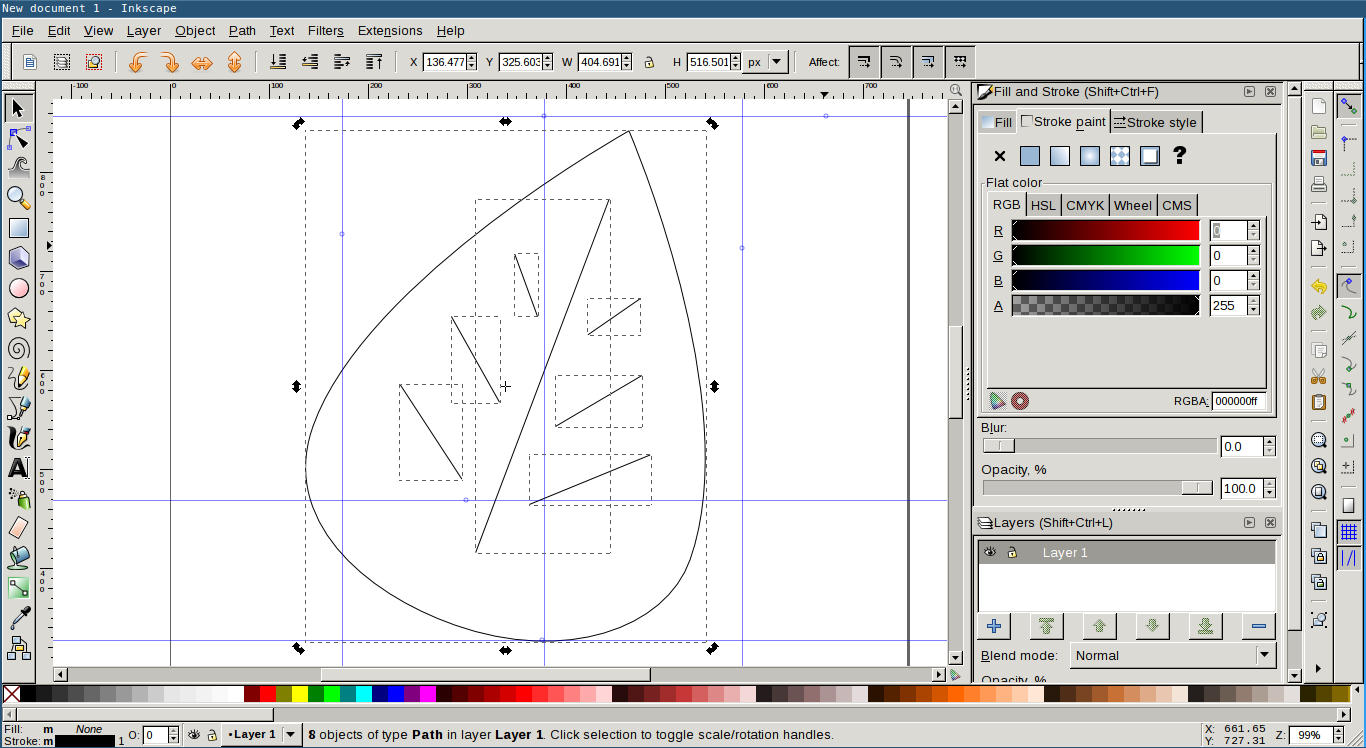Switch to color Wheel tab
The height and width of the screenshot is (748, 1366).
(1133, 205)
